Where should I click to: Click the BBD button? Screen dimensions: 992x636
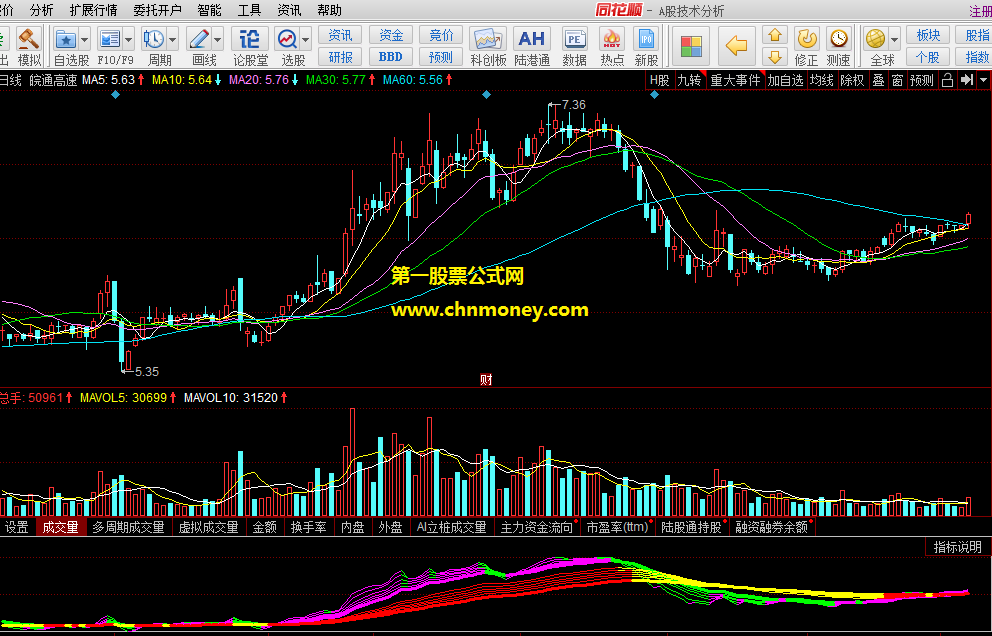(x=390, y=57)
